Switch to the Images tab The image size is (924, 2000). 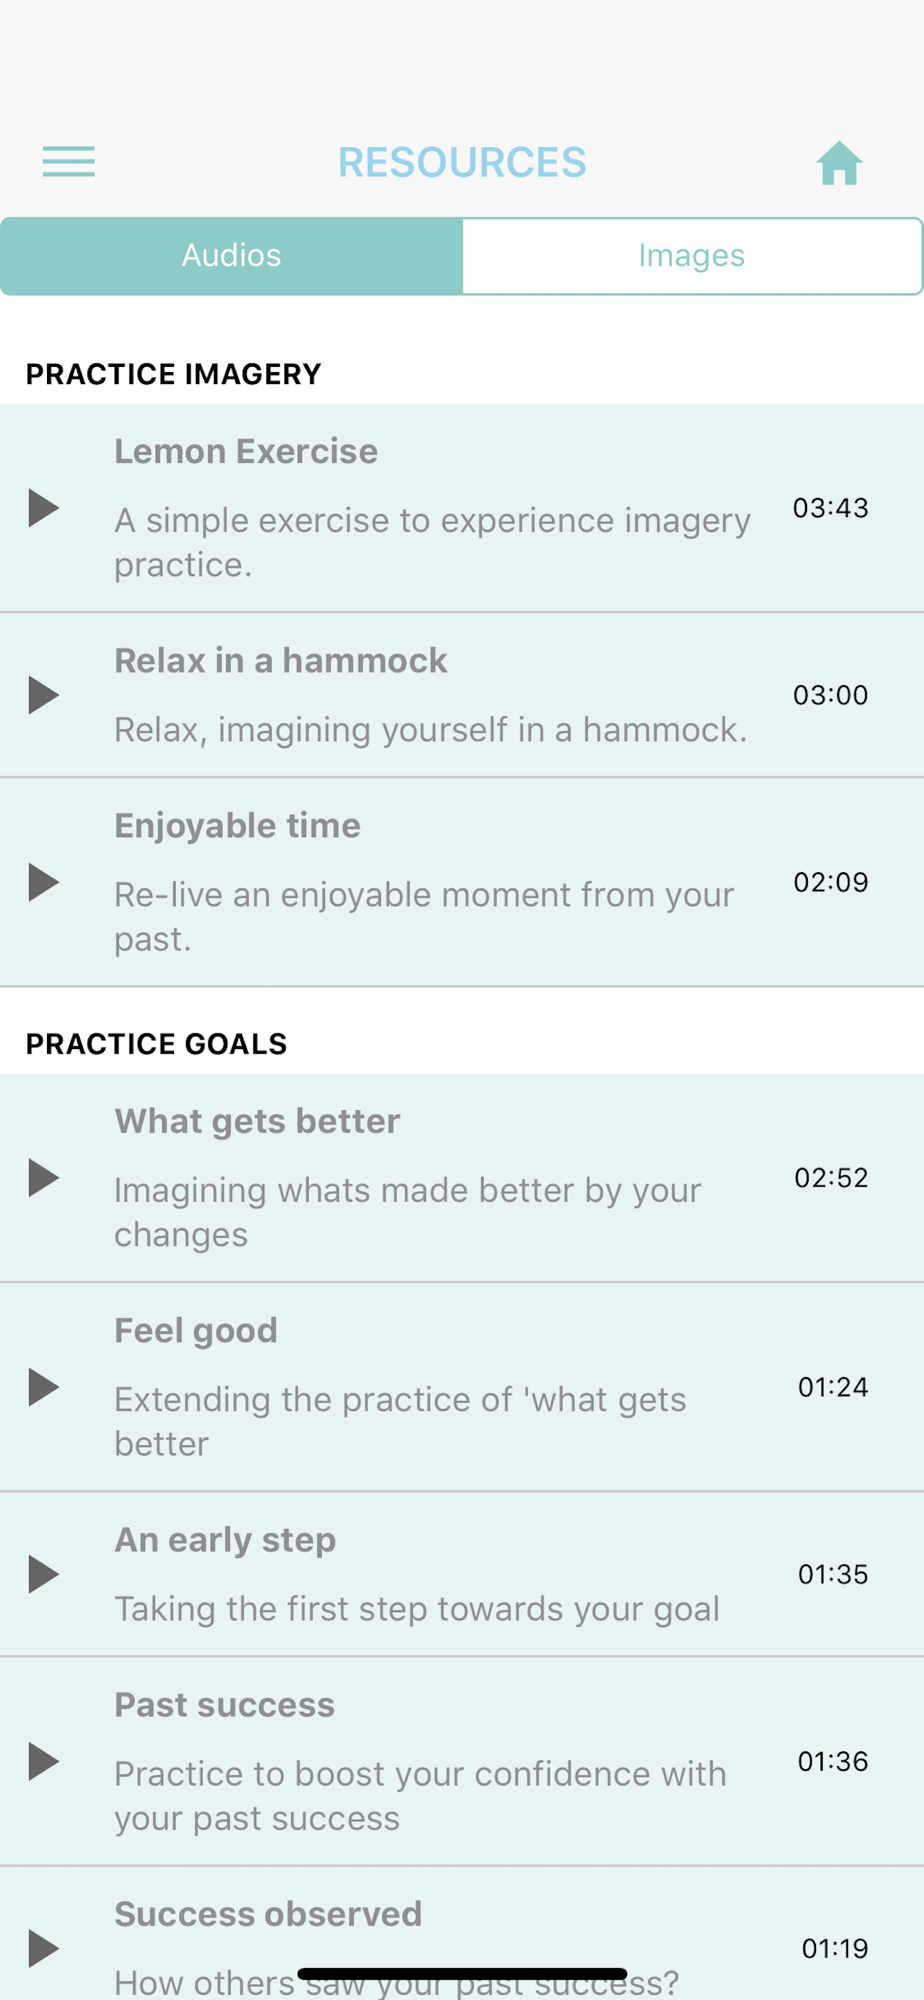pos(692,256)
